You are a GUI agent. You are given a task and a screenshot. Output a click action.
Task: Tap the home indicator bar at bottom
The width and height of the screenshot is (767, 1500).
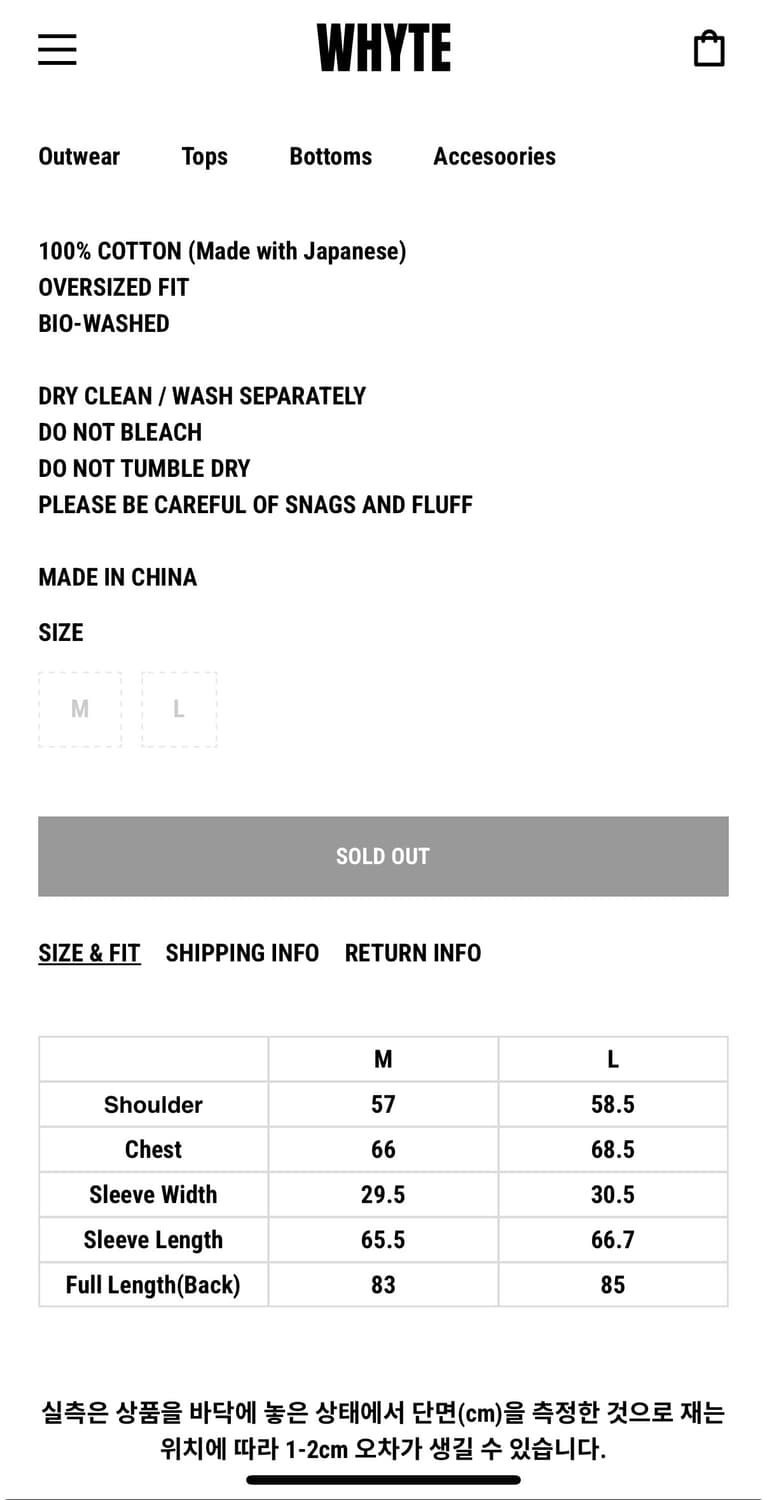tap(383, 1480)
